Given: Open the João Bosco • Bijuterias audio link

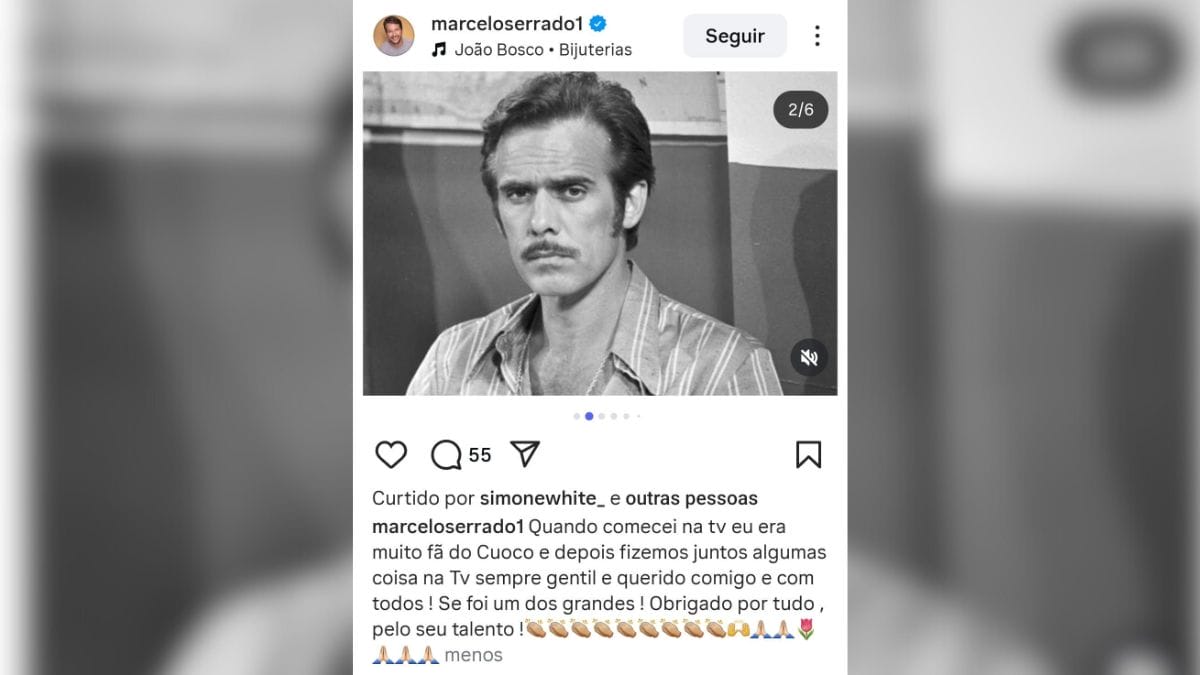Looking at the screenshot, I should pyautogui.click(x=543, y=49).
